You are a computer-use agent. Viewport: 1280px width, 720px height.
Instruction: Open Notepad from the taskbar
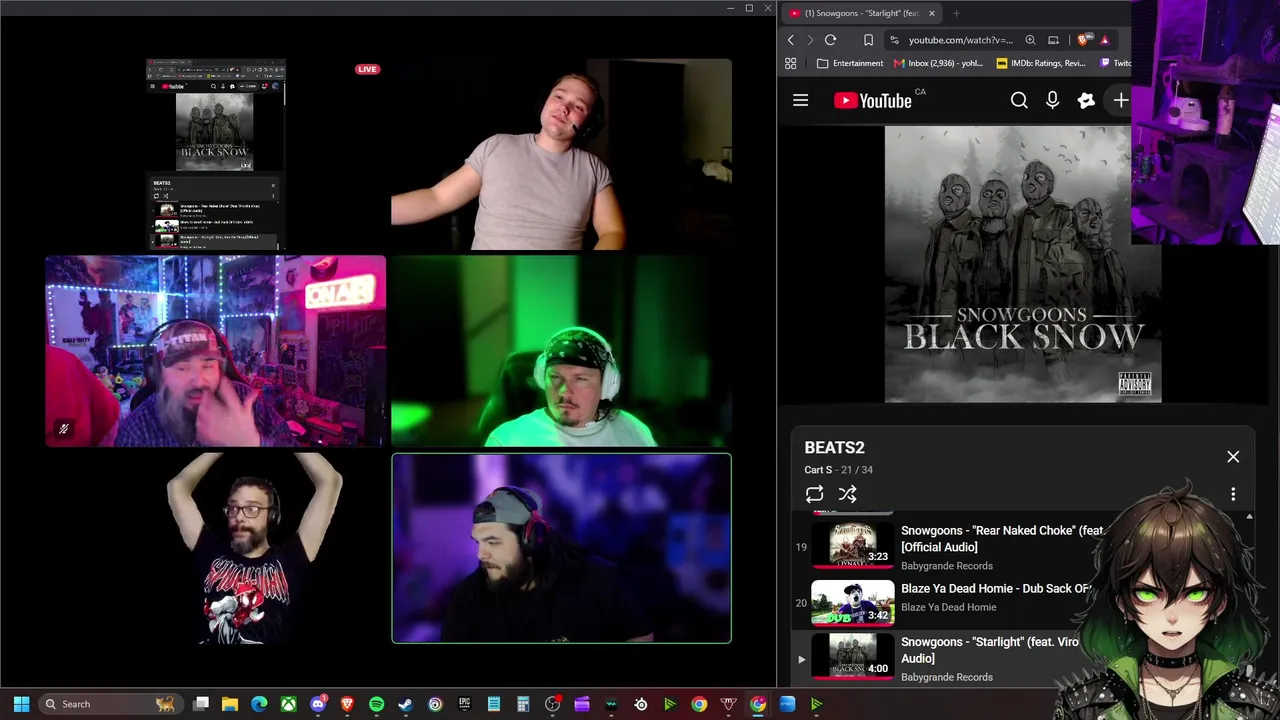(493, 704)
